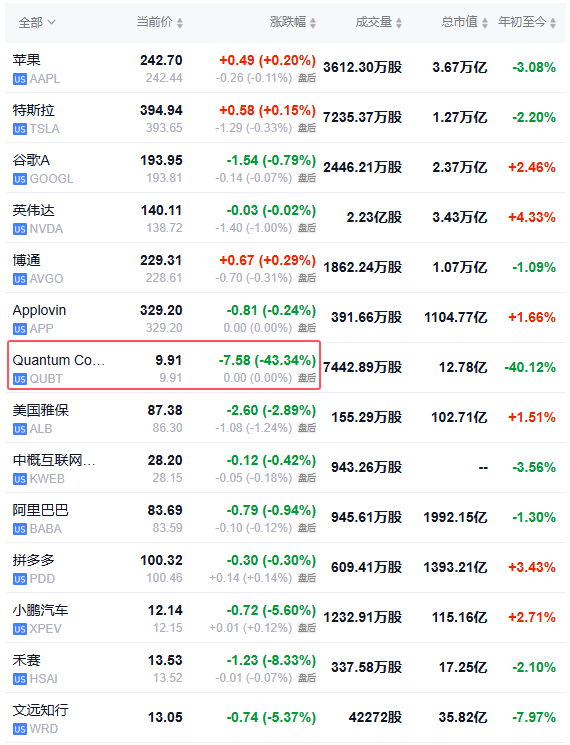This screenshot has height=745, width=570.
Task: Open the 全部 filter dropdown
Action: pyautogui.click(x=37, y=22)
